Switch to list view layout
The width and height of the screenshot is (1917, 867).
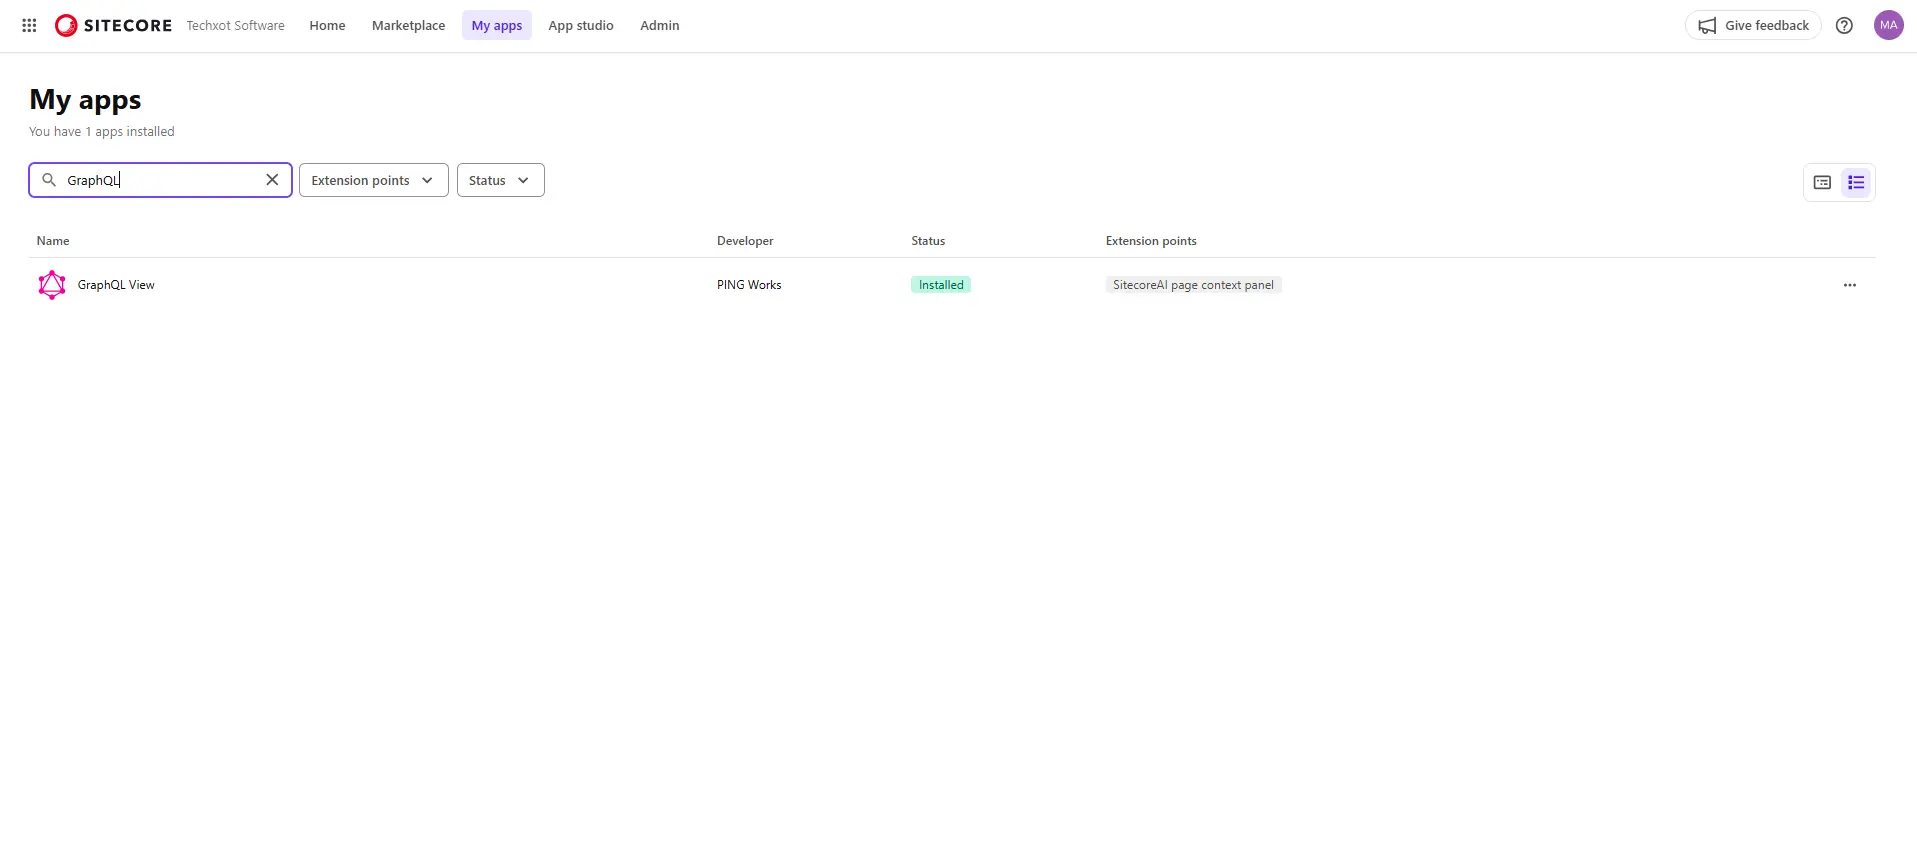click(x=1856, y=182)
